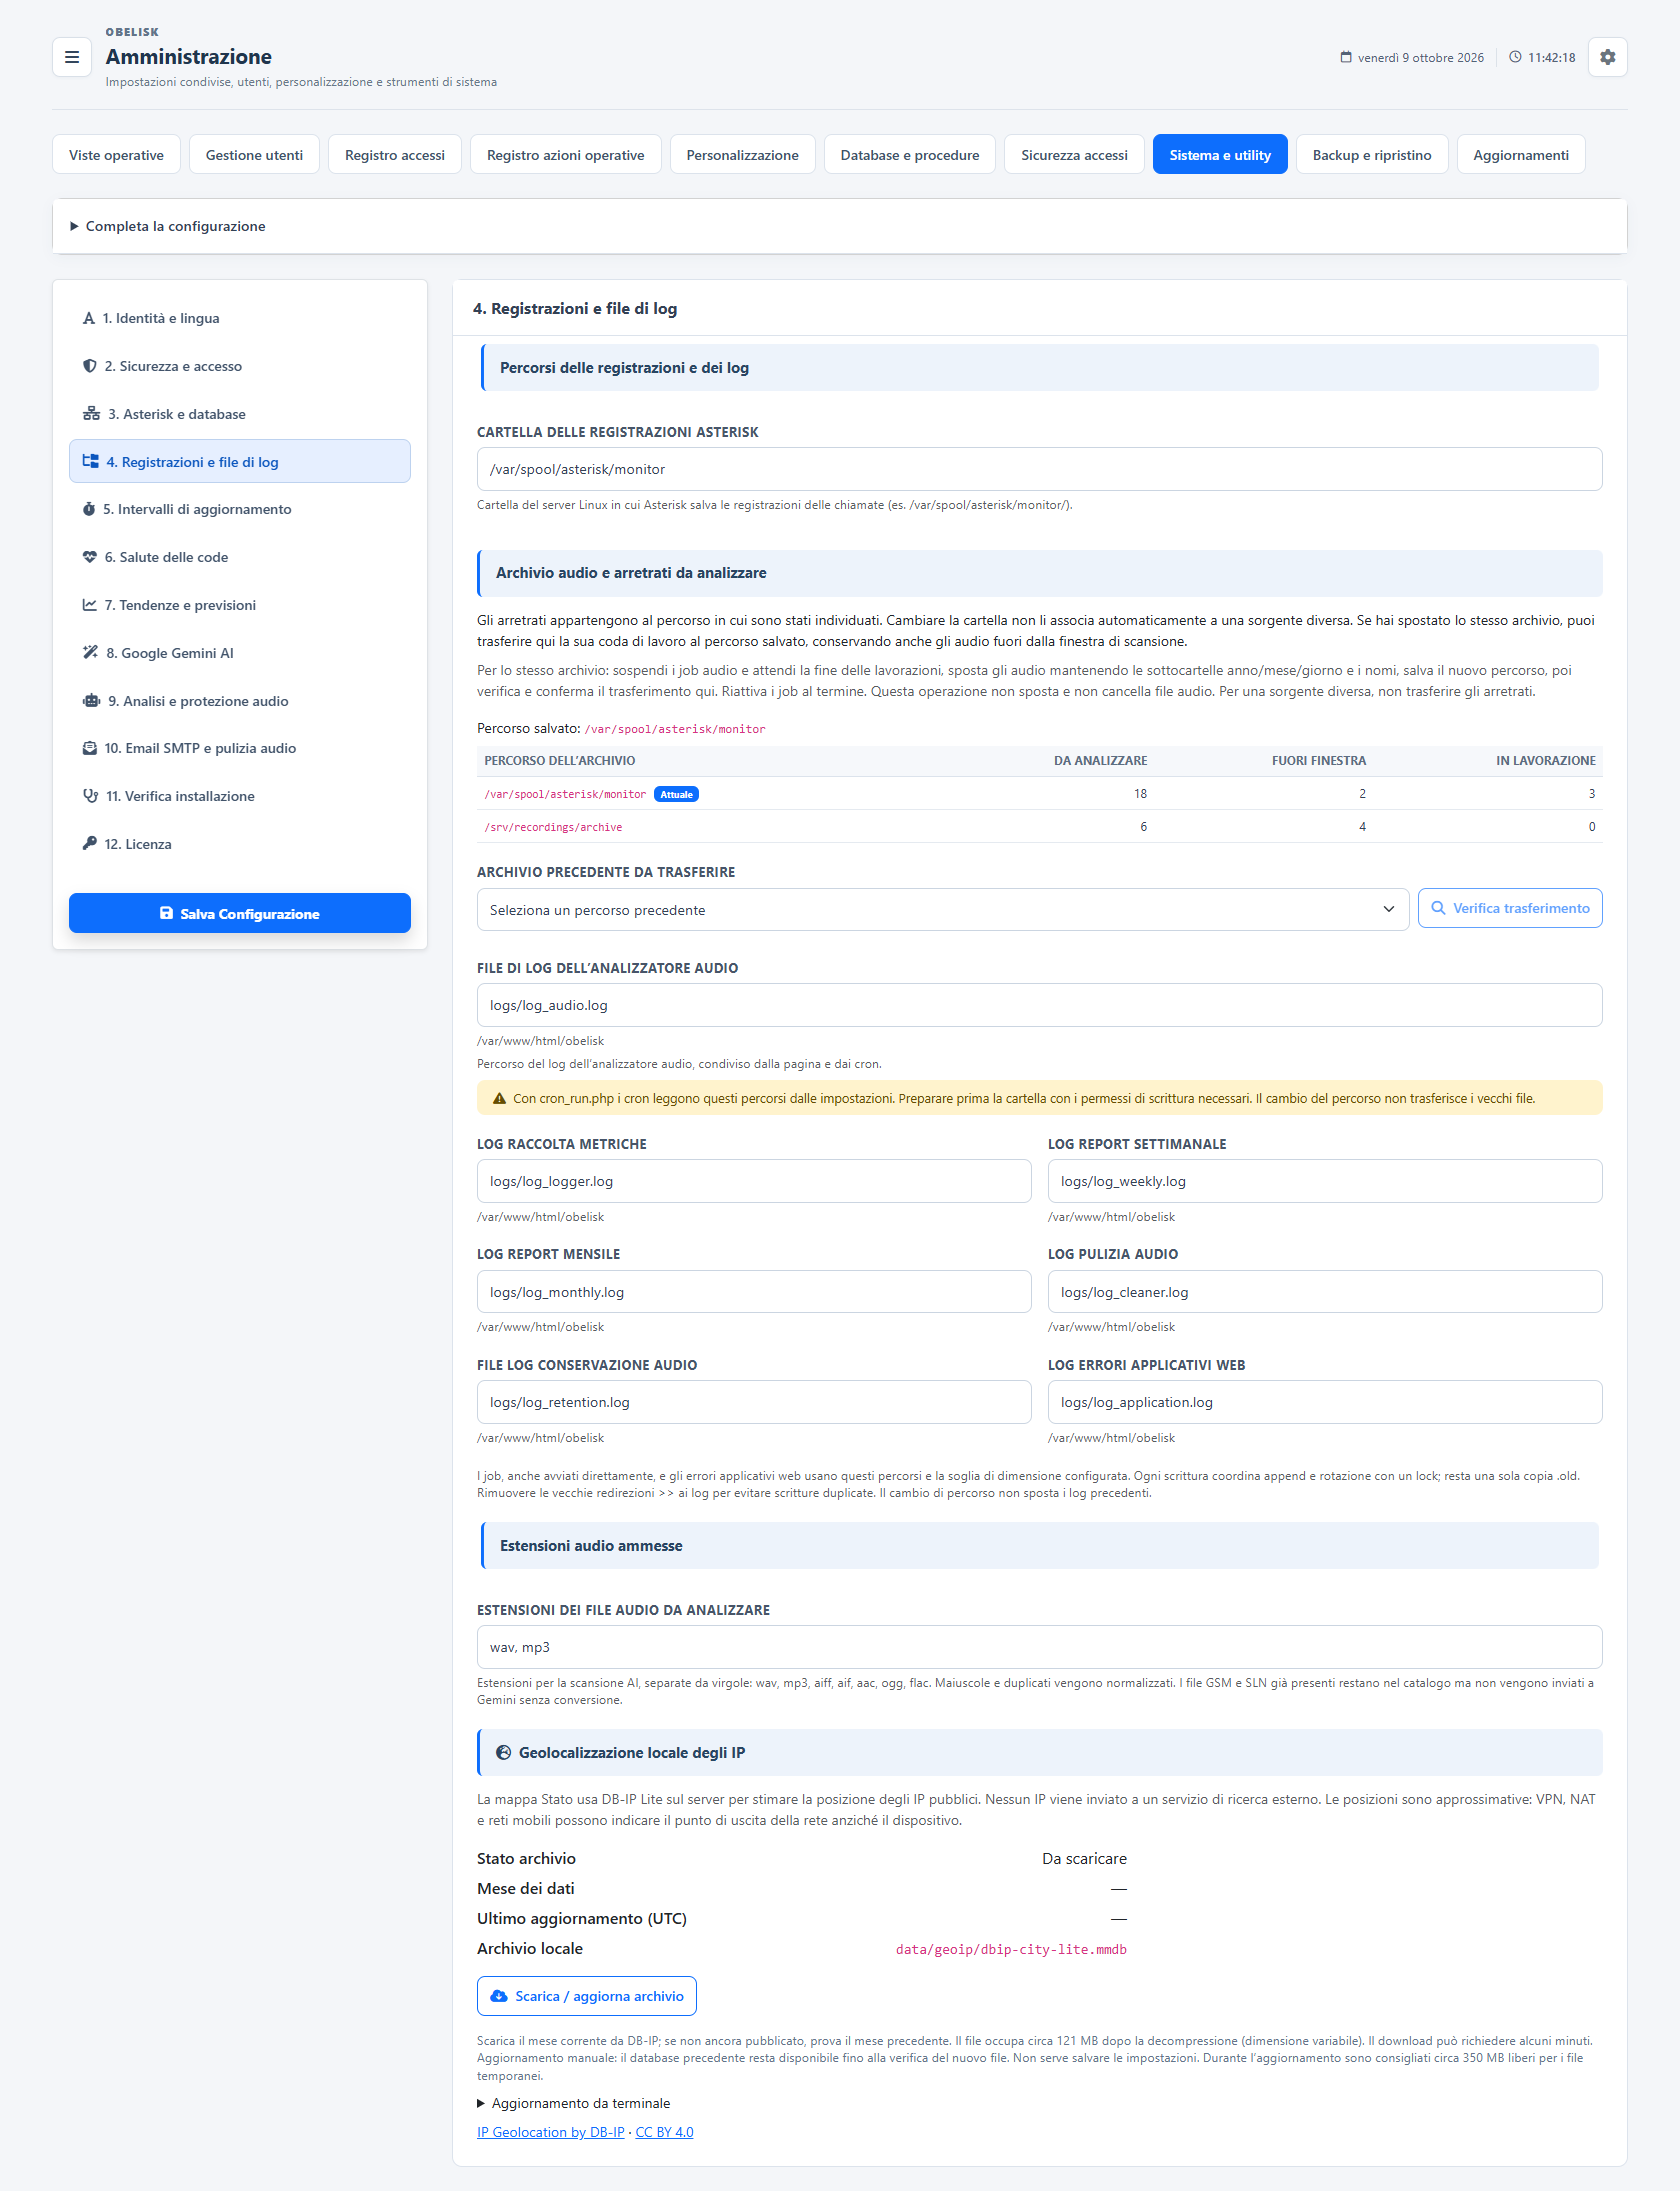Open the Gestione utenti tab
This screenshot has height=2191, width=1680.
[254, 155]
